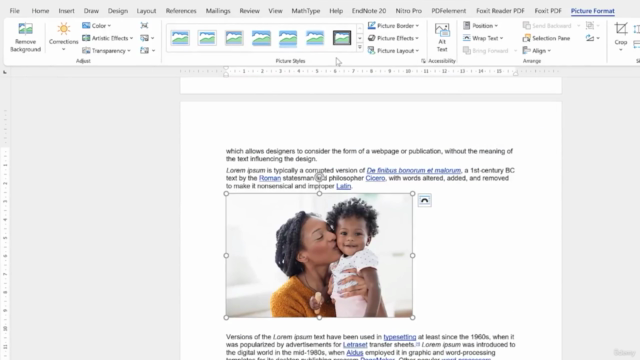Follow the Aldus hyperlink
Viewport: 640px width, 360px height.
click(354, 352)
